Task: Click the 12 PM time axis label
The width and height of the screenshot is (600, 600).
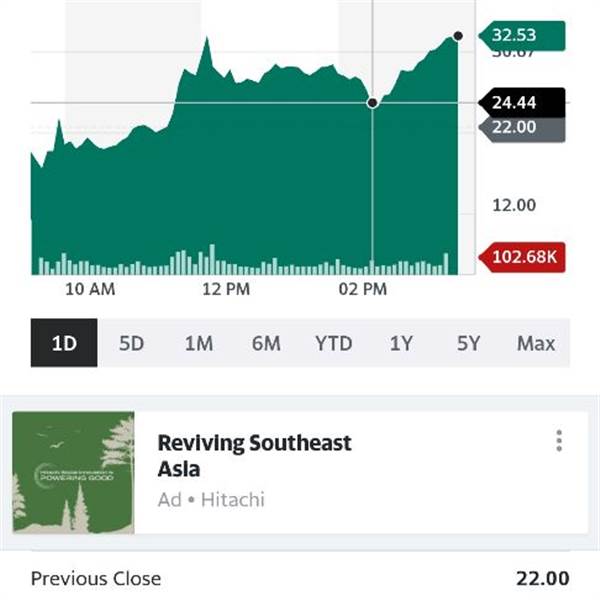Action: point(225,290)
